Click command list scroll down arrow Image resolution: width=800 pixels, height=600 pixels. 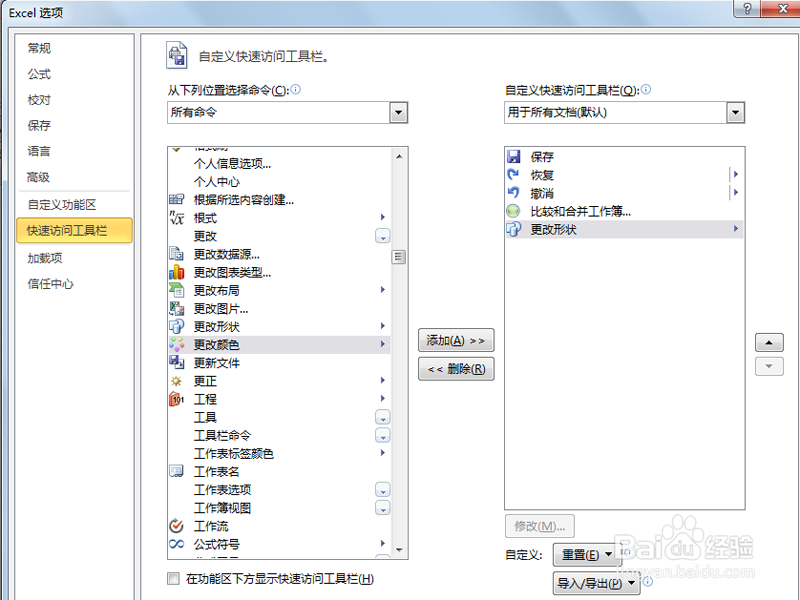[x=399, y=550]
